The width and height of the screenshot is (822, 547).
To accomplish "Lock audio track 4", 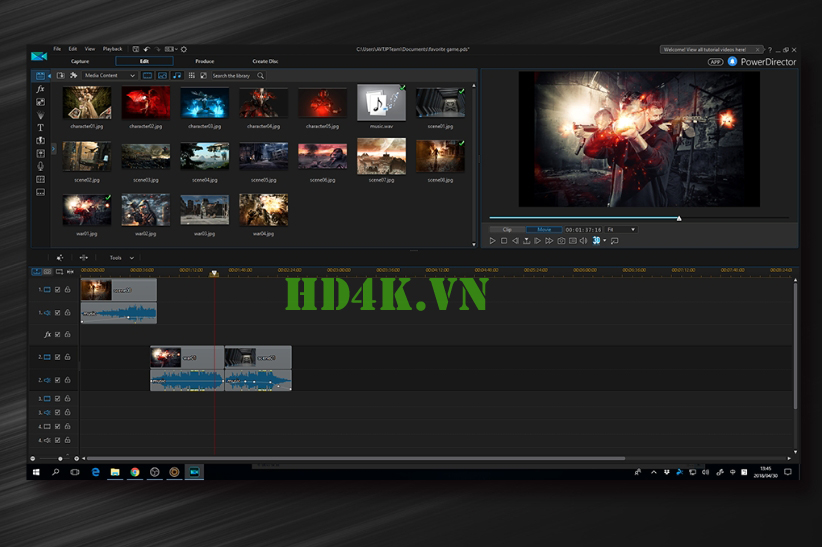I will click(x=68, y=440).
